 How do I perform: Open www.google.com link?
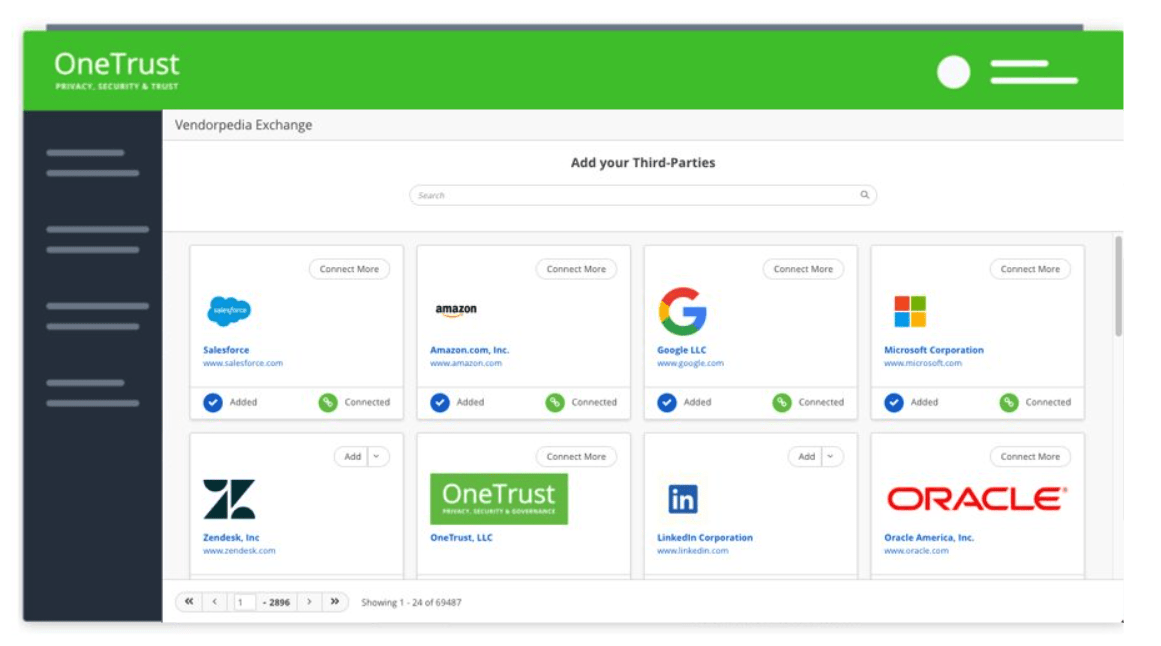pyautogui.click(x=690, y=363)
